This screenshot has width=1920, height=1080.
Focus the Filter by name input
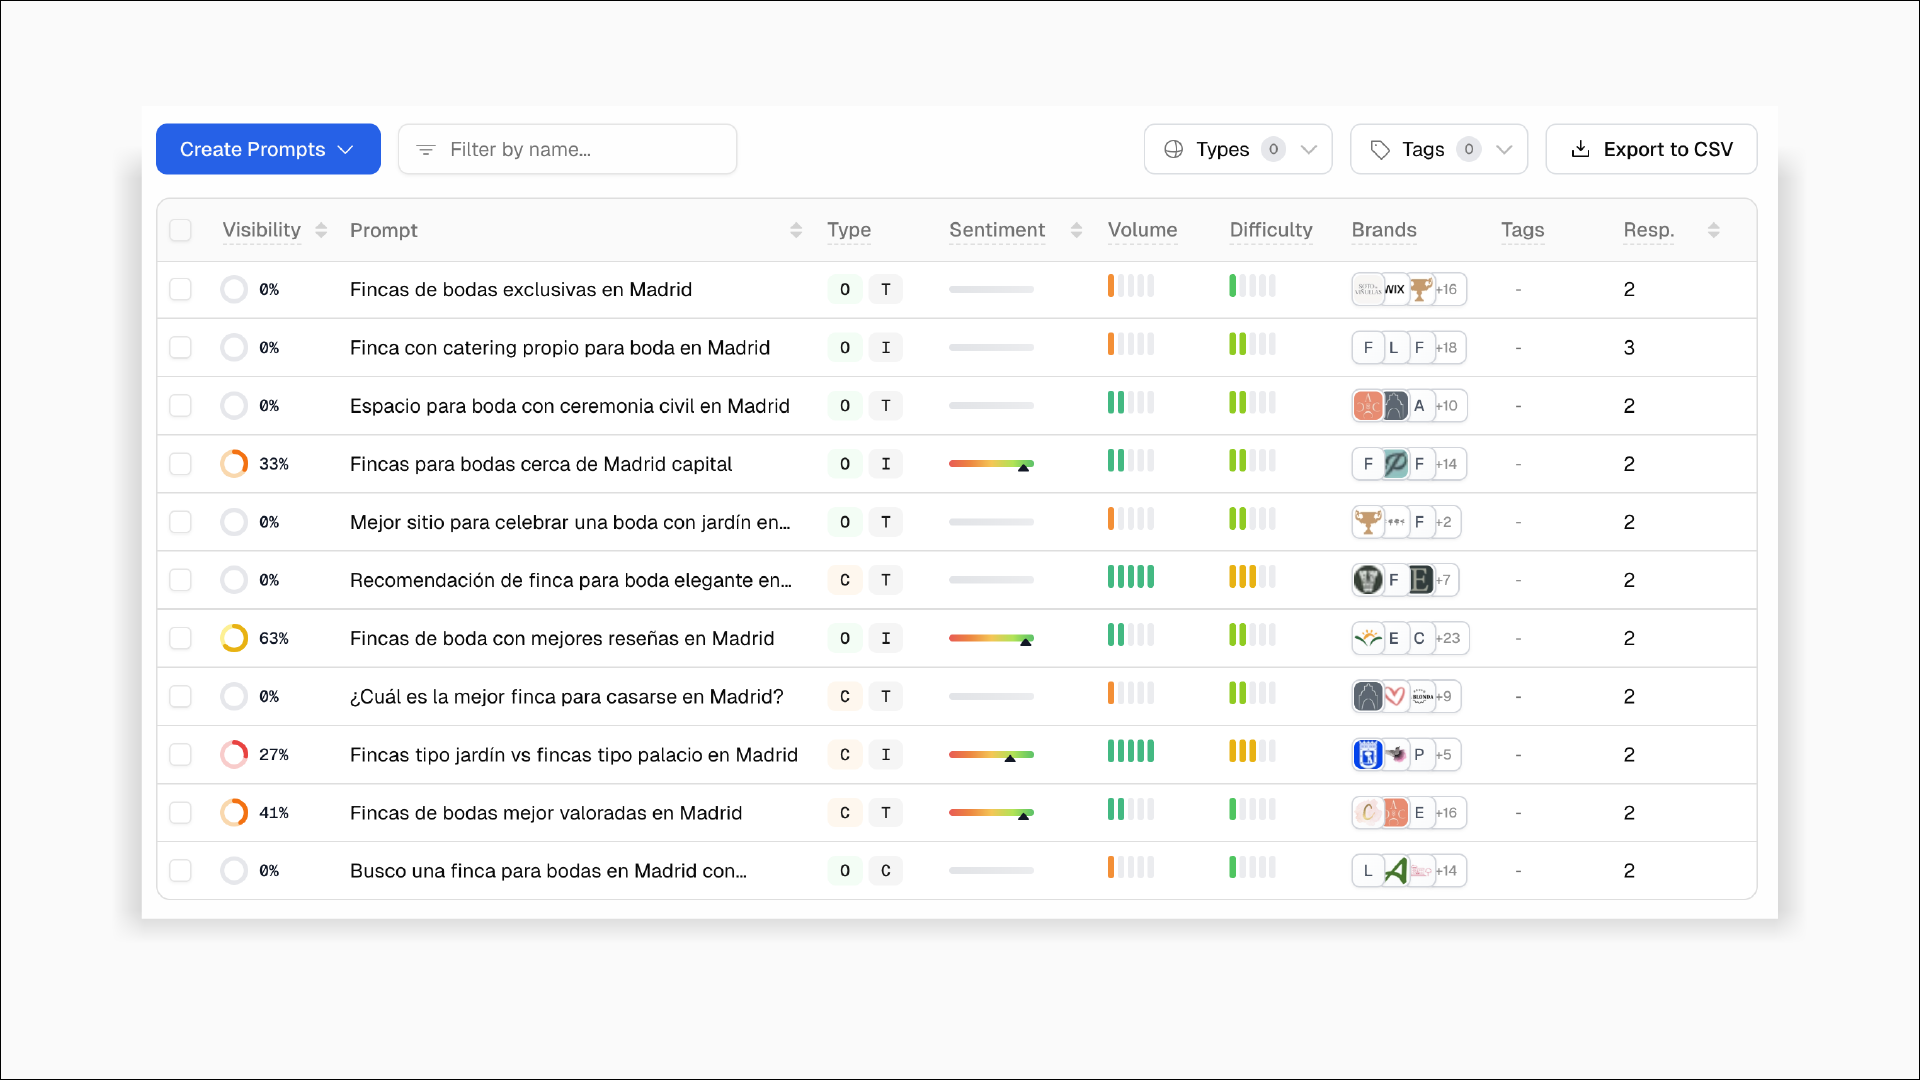[x=580, y=149]
